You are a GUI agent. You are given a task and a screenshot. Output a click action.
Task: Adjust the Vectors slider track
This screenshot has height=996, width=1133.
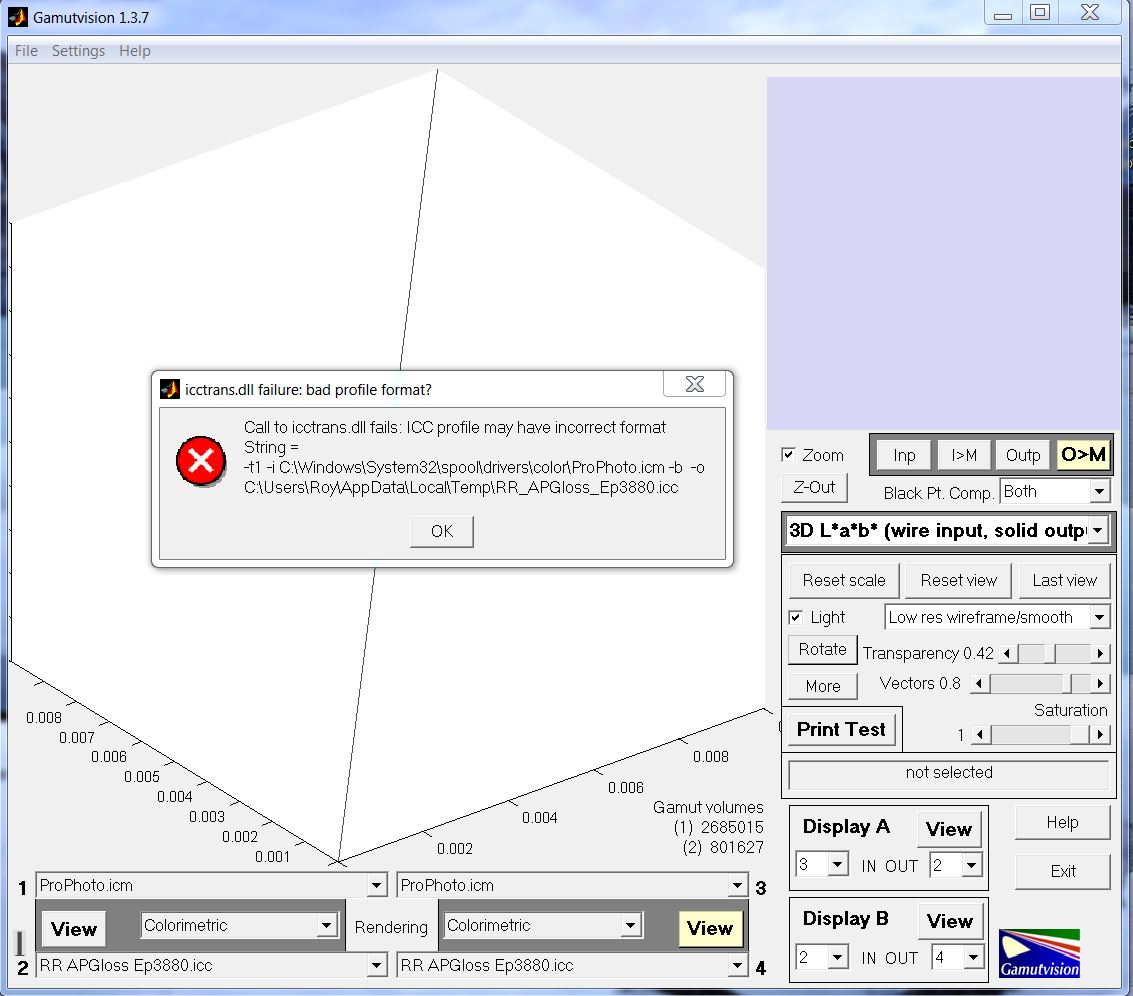coord(1030,684)
